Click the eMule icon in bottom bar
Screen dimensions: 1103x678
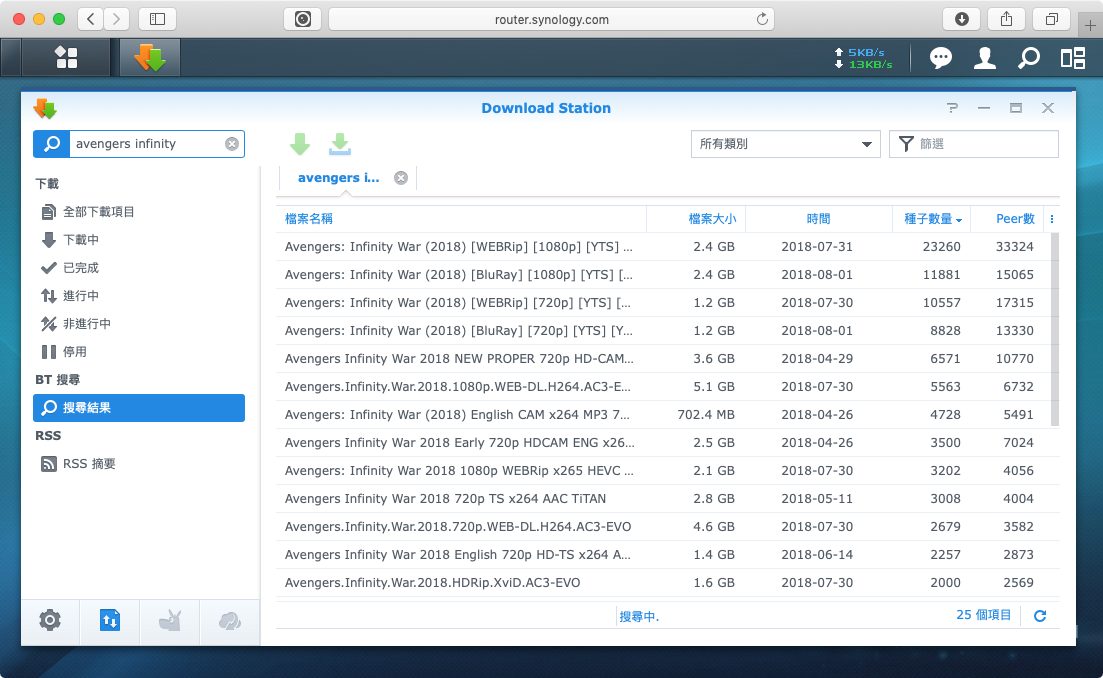tap(229, 620)
